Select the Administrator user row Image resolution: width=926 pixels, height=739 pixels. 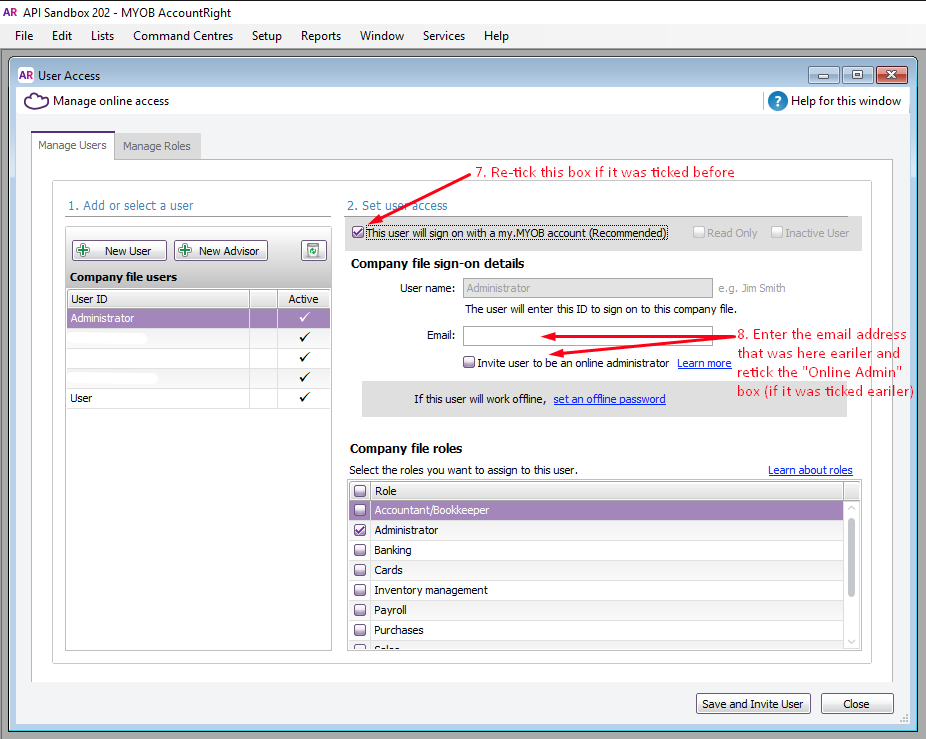pyautogui.click(x=198, y=318)
